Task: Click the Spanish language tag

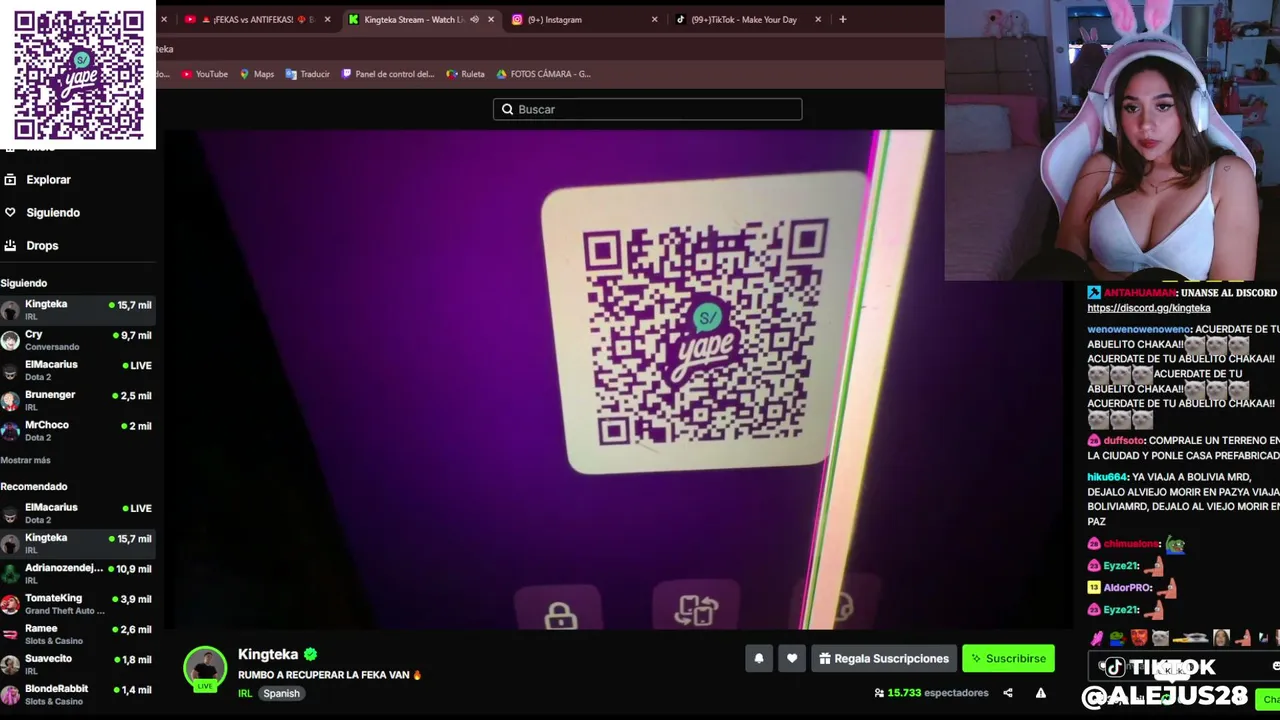Action: coord(281,693)
